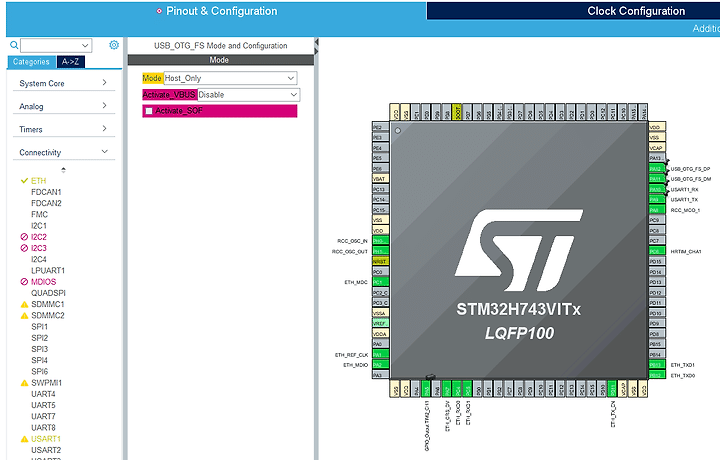720x460 pixels.
Task: Open the Clock Configuration tab
Action: (636, 11)
